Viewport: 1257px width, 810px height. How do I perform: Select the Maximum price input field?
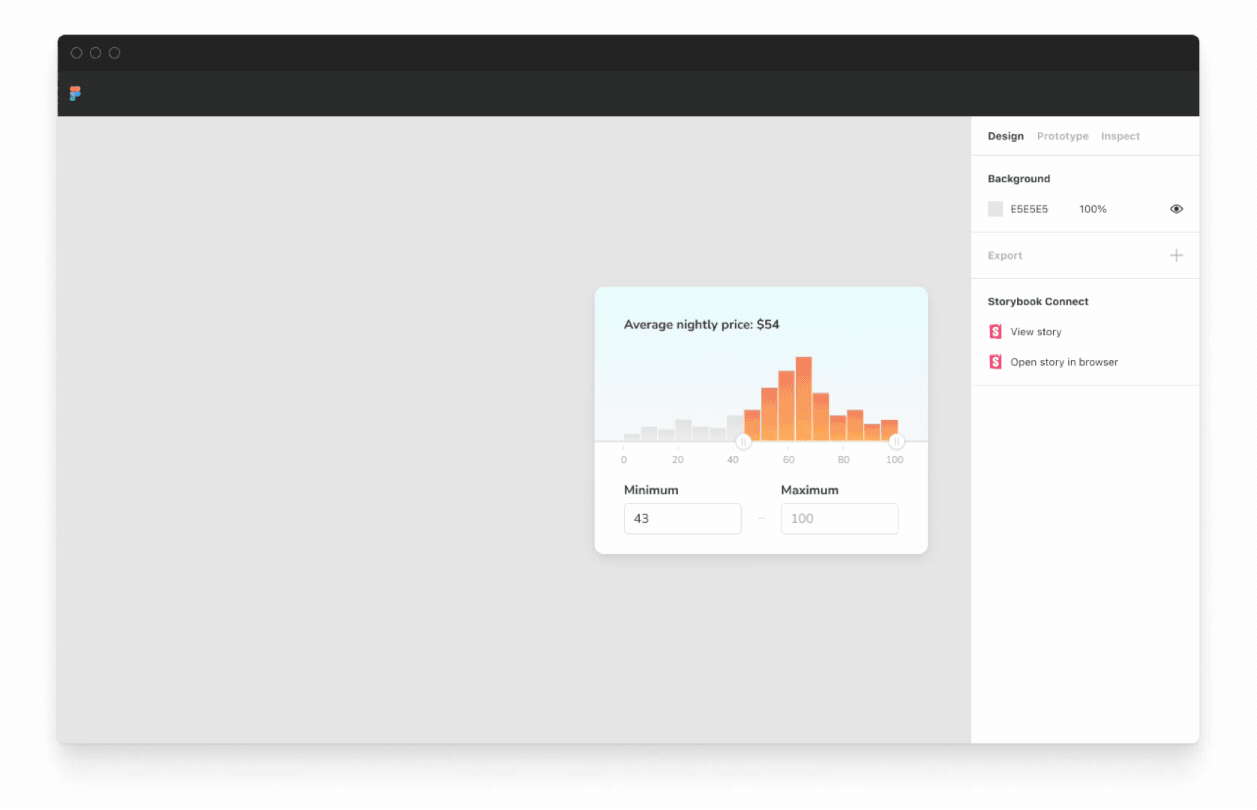click(x=839, y=518)
